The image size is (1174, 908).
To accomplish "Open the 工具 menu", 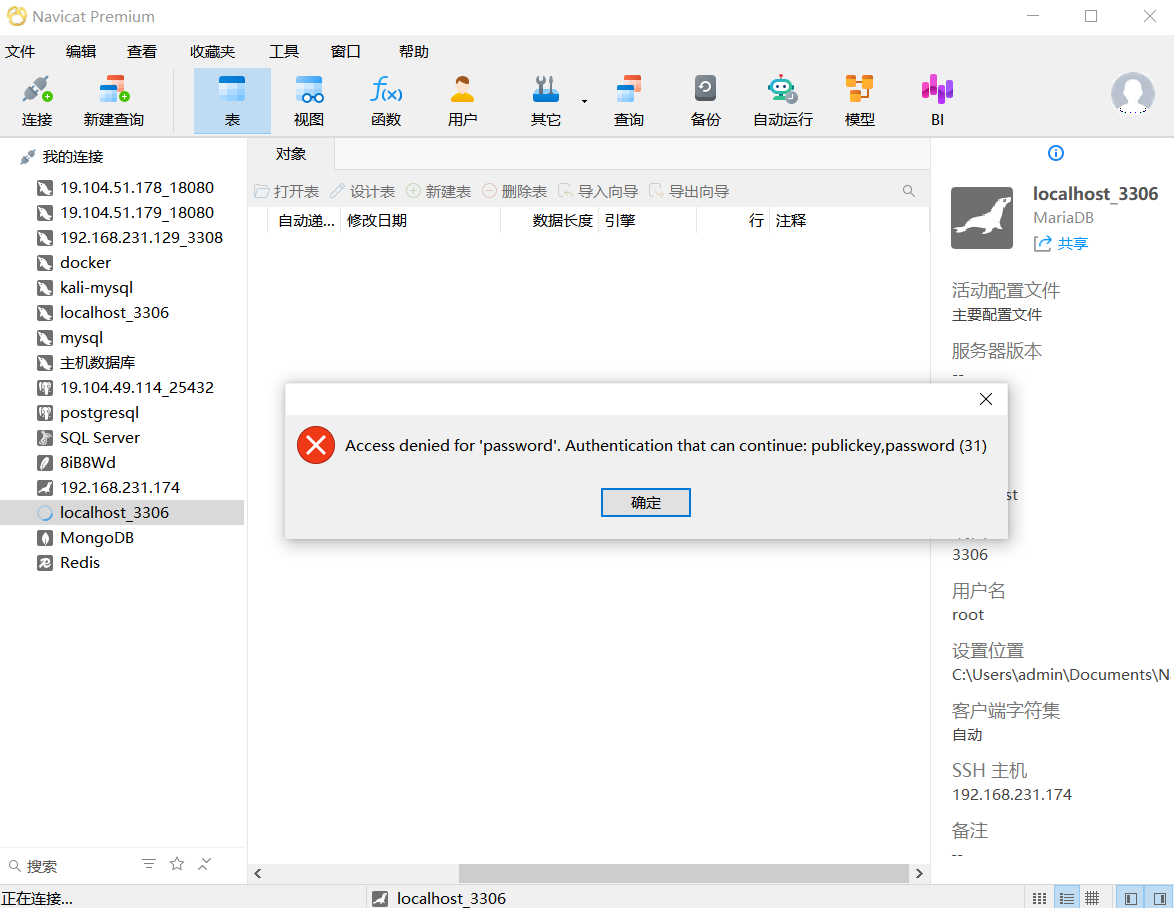I will [283, 51].
